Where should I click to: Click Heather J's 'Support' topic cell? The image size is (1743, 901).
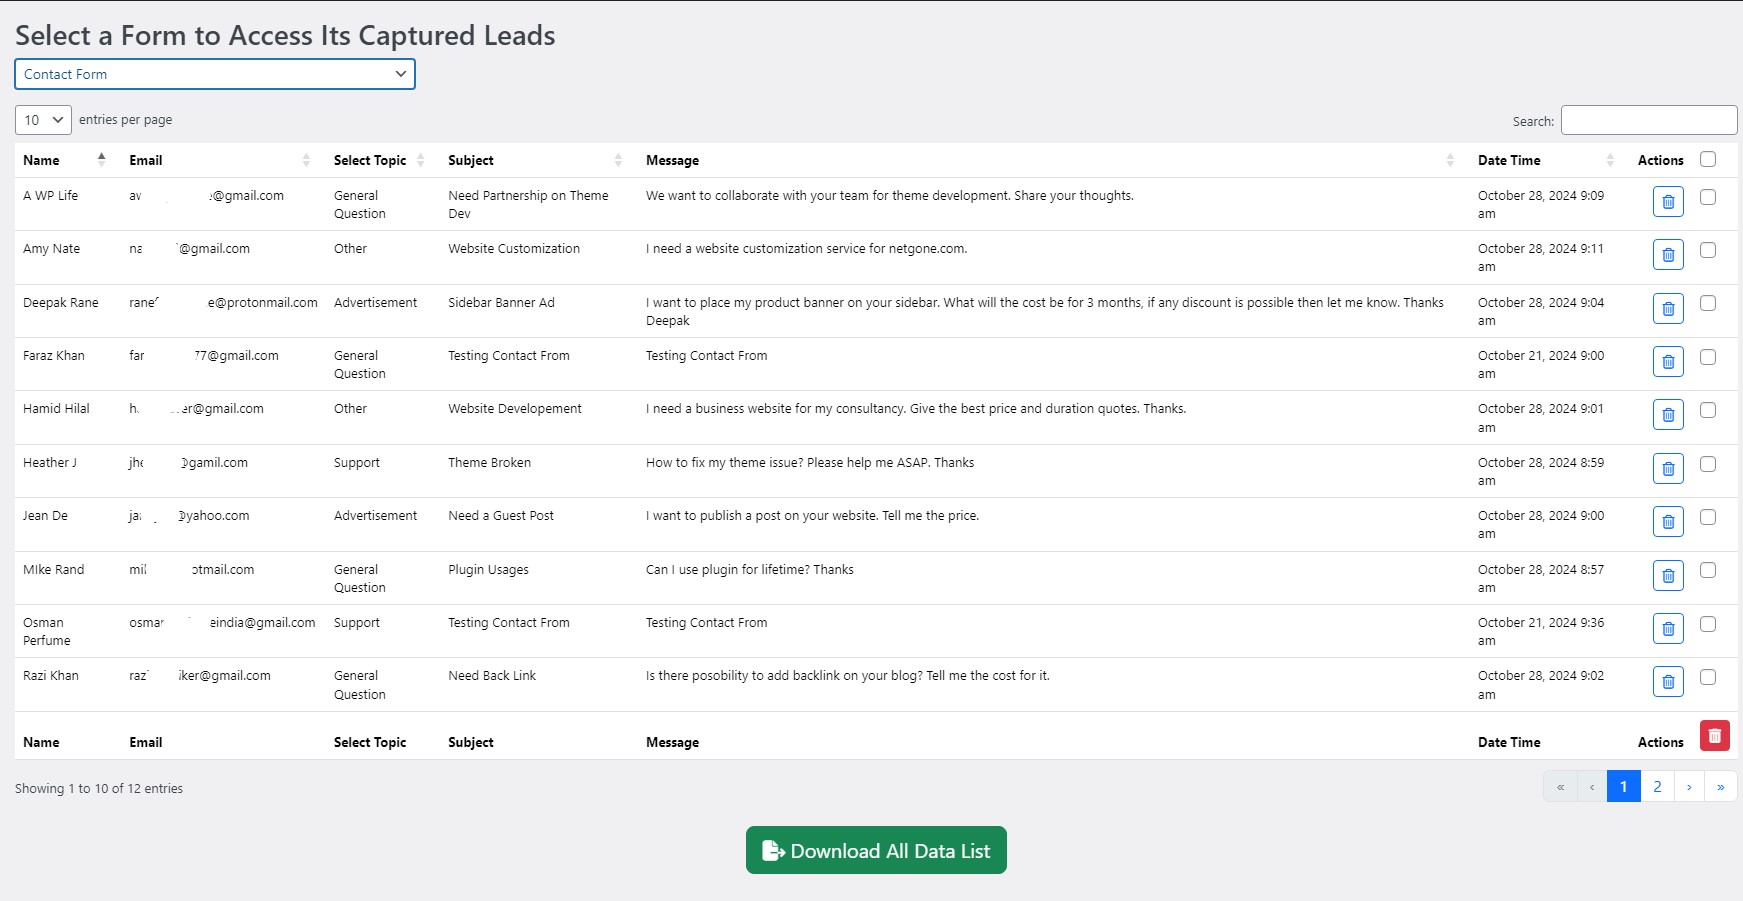click(x=357, y=462)
